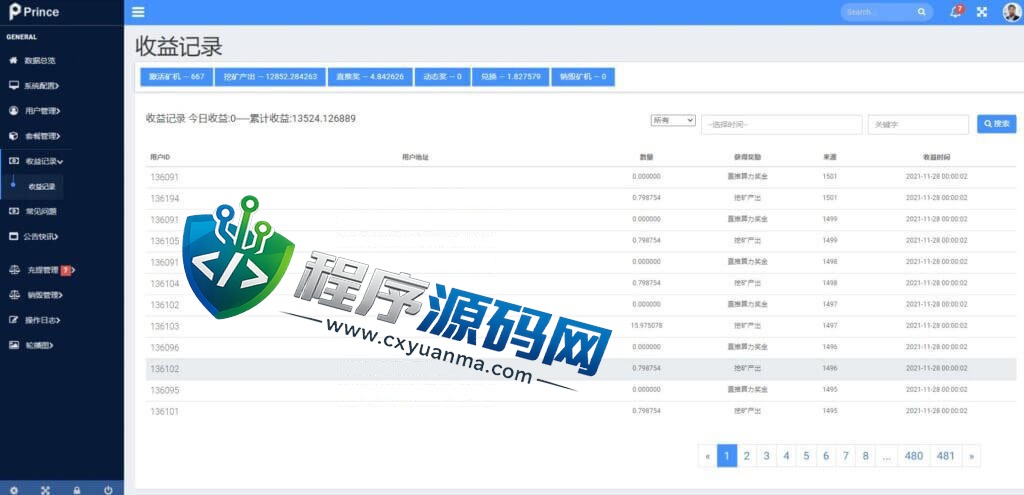Go to next page with » arrow
This screenshot has width=1024, height=495.
(971, 456)
